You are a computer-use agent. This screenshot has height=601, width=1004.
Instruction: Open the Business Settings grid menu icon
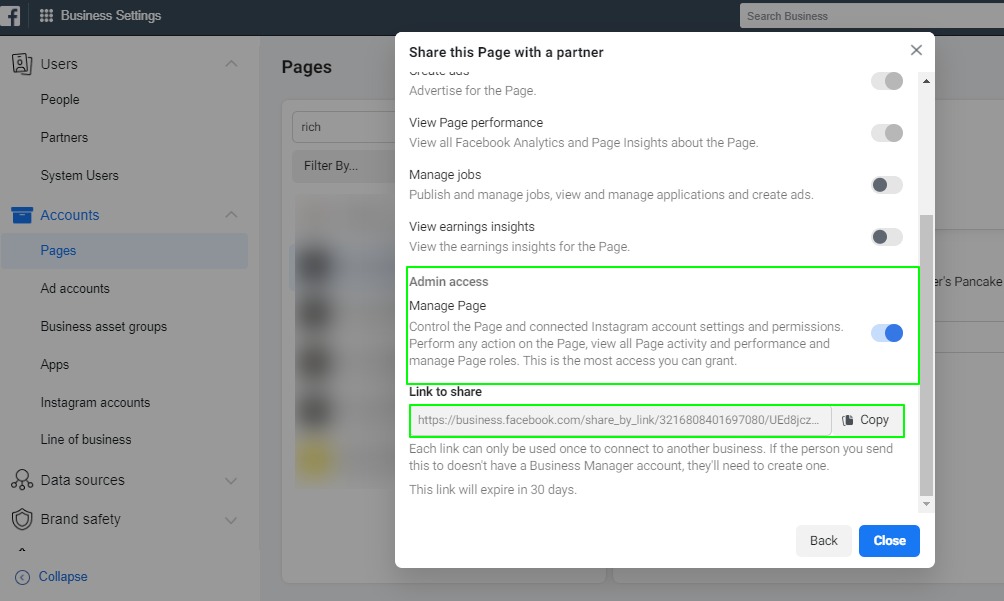(46, 15)
